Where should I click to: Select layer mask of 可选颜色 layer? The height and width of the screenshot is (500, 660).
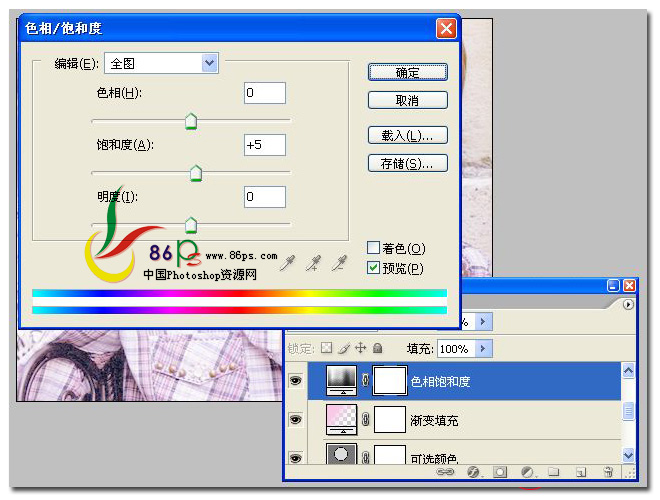390,455
